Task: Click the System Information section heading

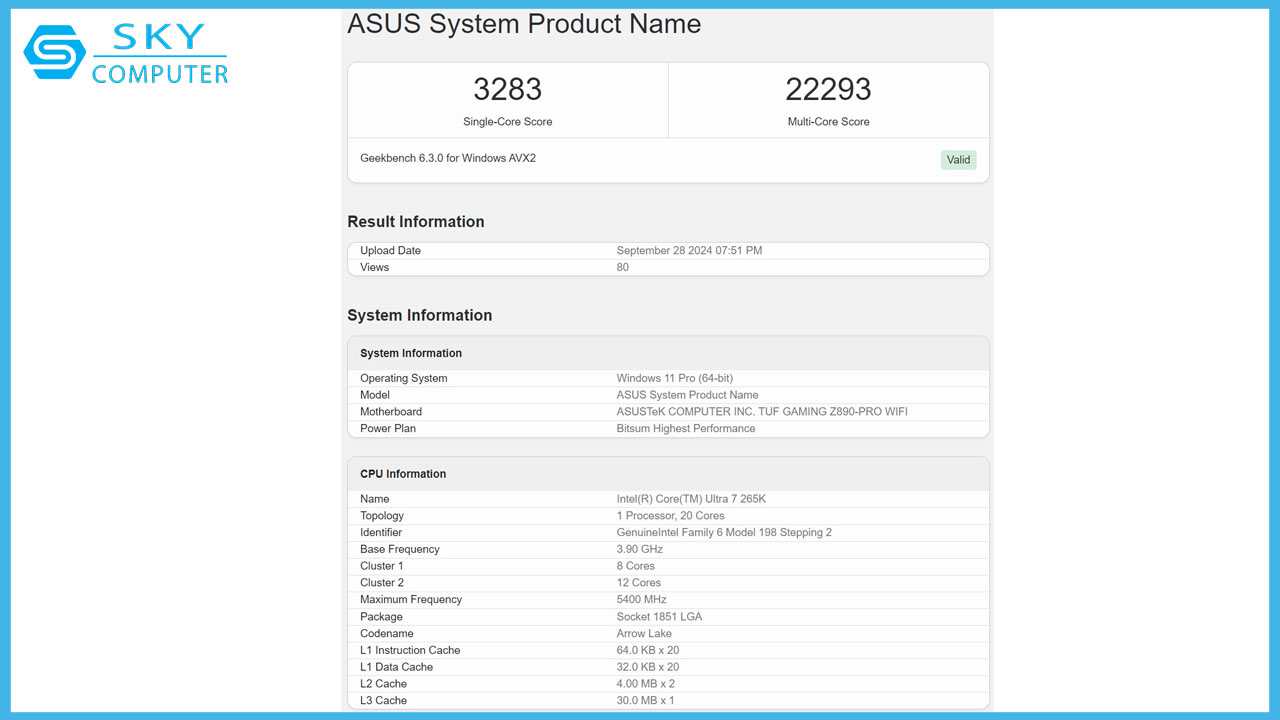Action: 420,316
